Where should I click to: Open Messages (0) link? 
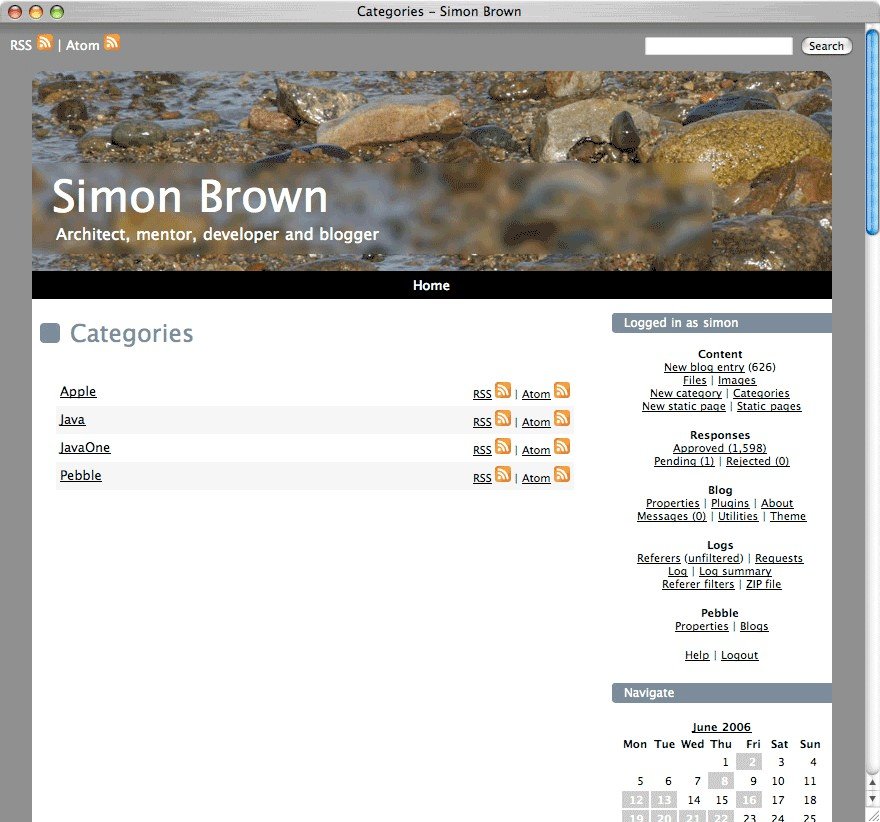coord(671,516)
